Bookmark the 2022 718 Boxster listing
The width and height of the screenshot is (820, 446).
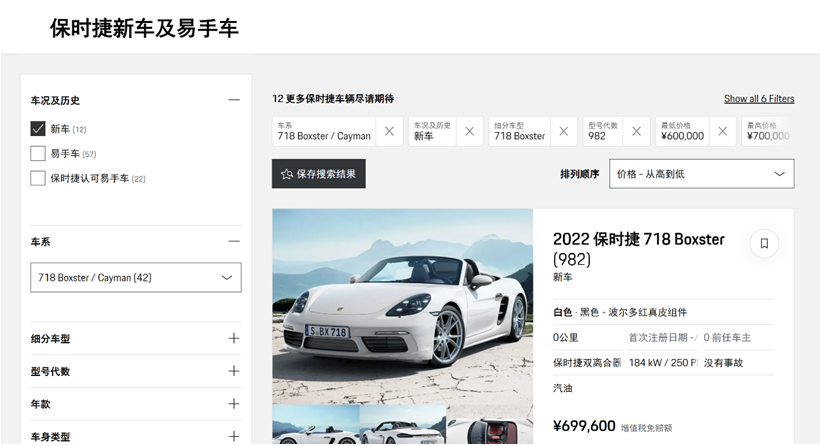tap(764, 243)
